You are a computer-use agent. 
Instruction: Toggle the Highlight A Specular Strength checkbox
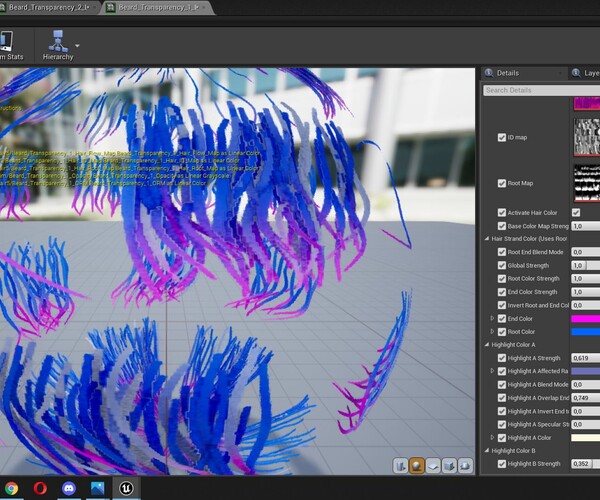click(502, 424)
